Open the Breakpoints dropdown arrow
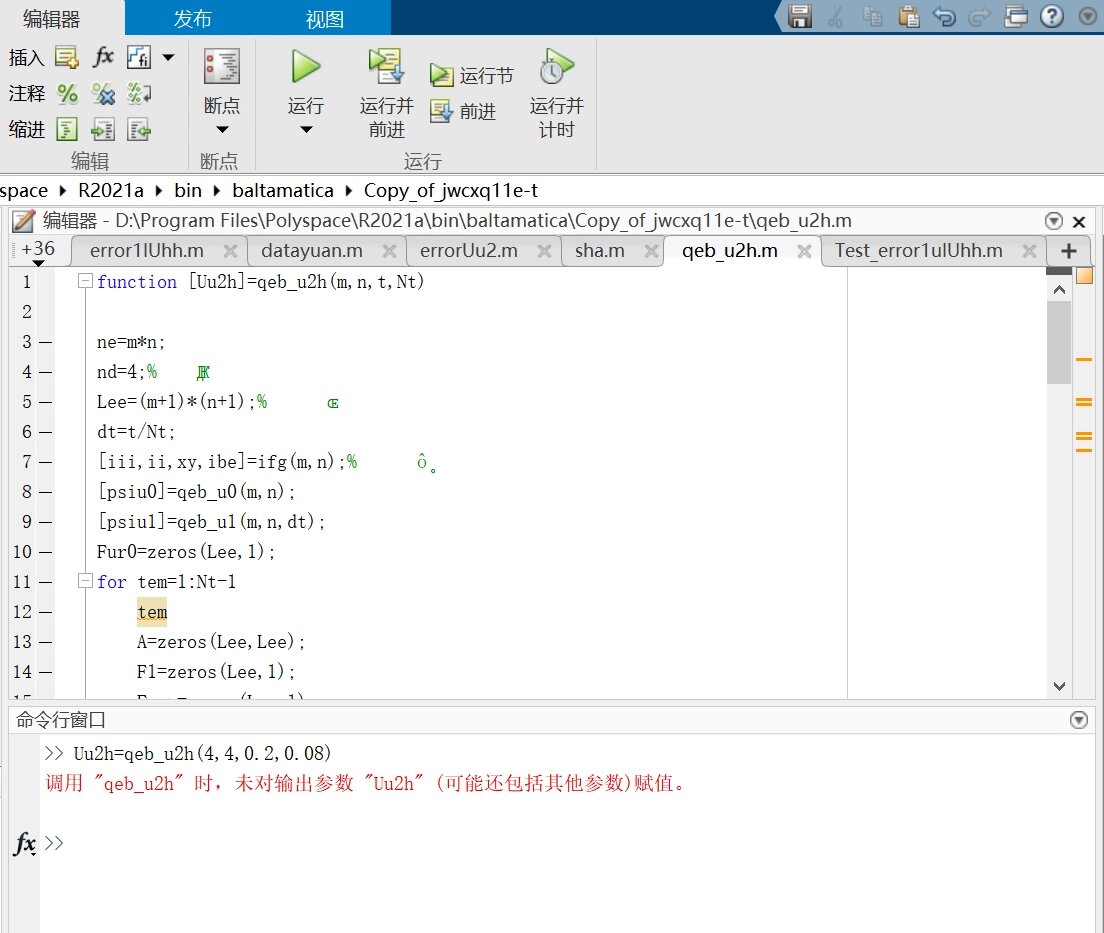Image resolution: width=1104 pixels, height=933 pixels. coord(222,130)
